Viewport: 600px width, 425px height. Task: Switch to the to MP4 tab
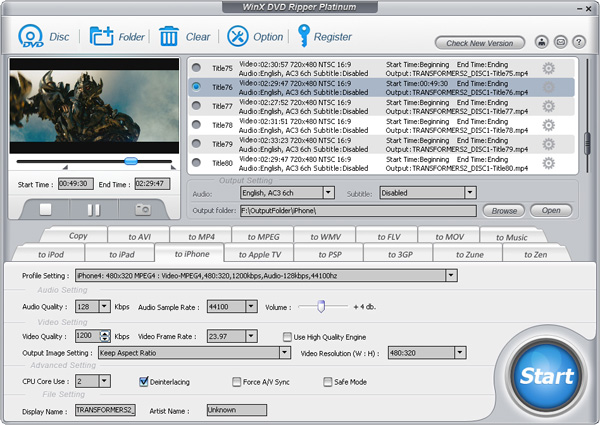tap(201, 237)
